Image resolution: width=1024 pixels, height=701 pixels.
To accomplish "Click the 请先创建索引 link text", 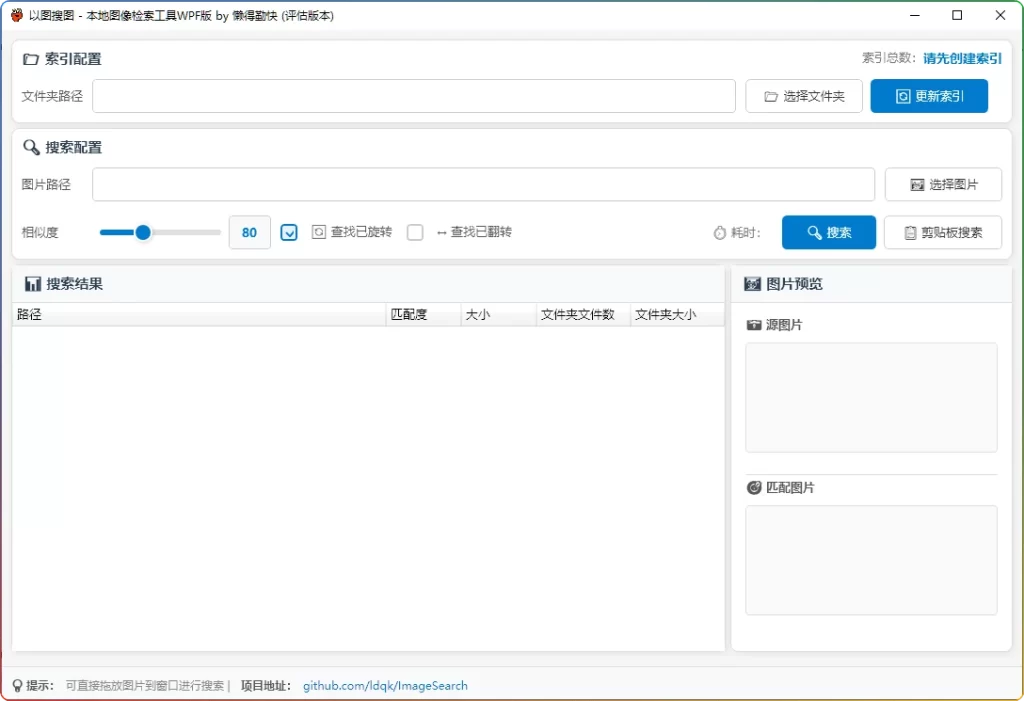I will point(962,58).
